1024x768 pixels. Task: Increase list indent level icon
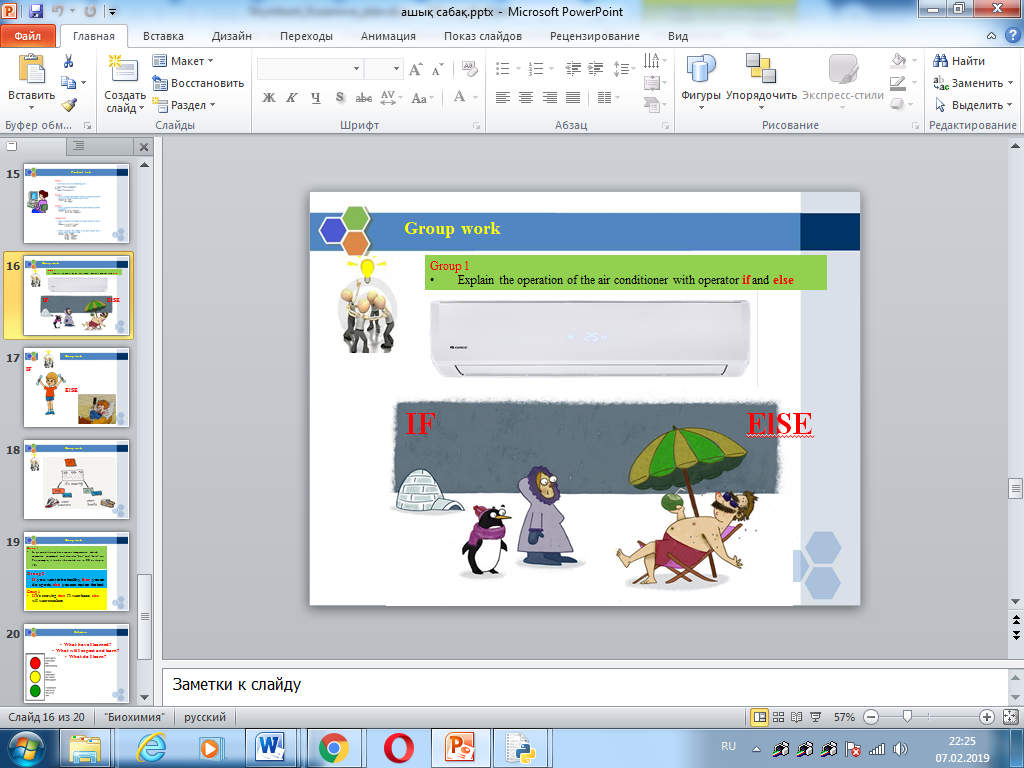596,68
